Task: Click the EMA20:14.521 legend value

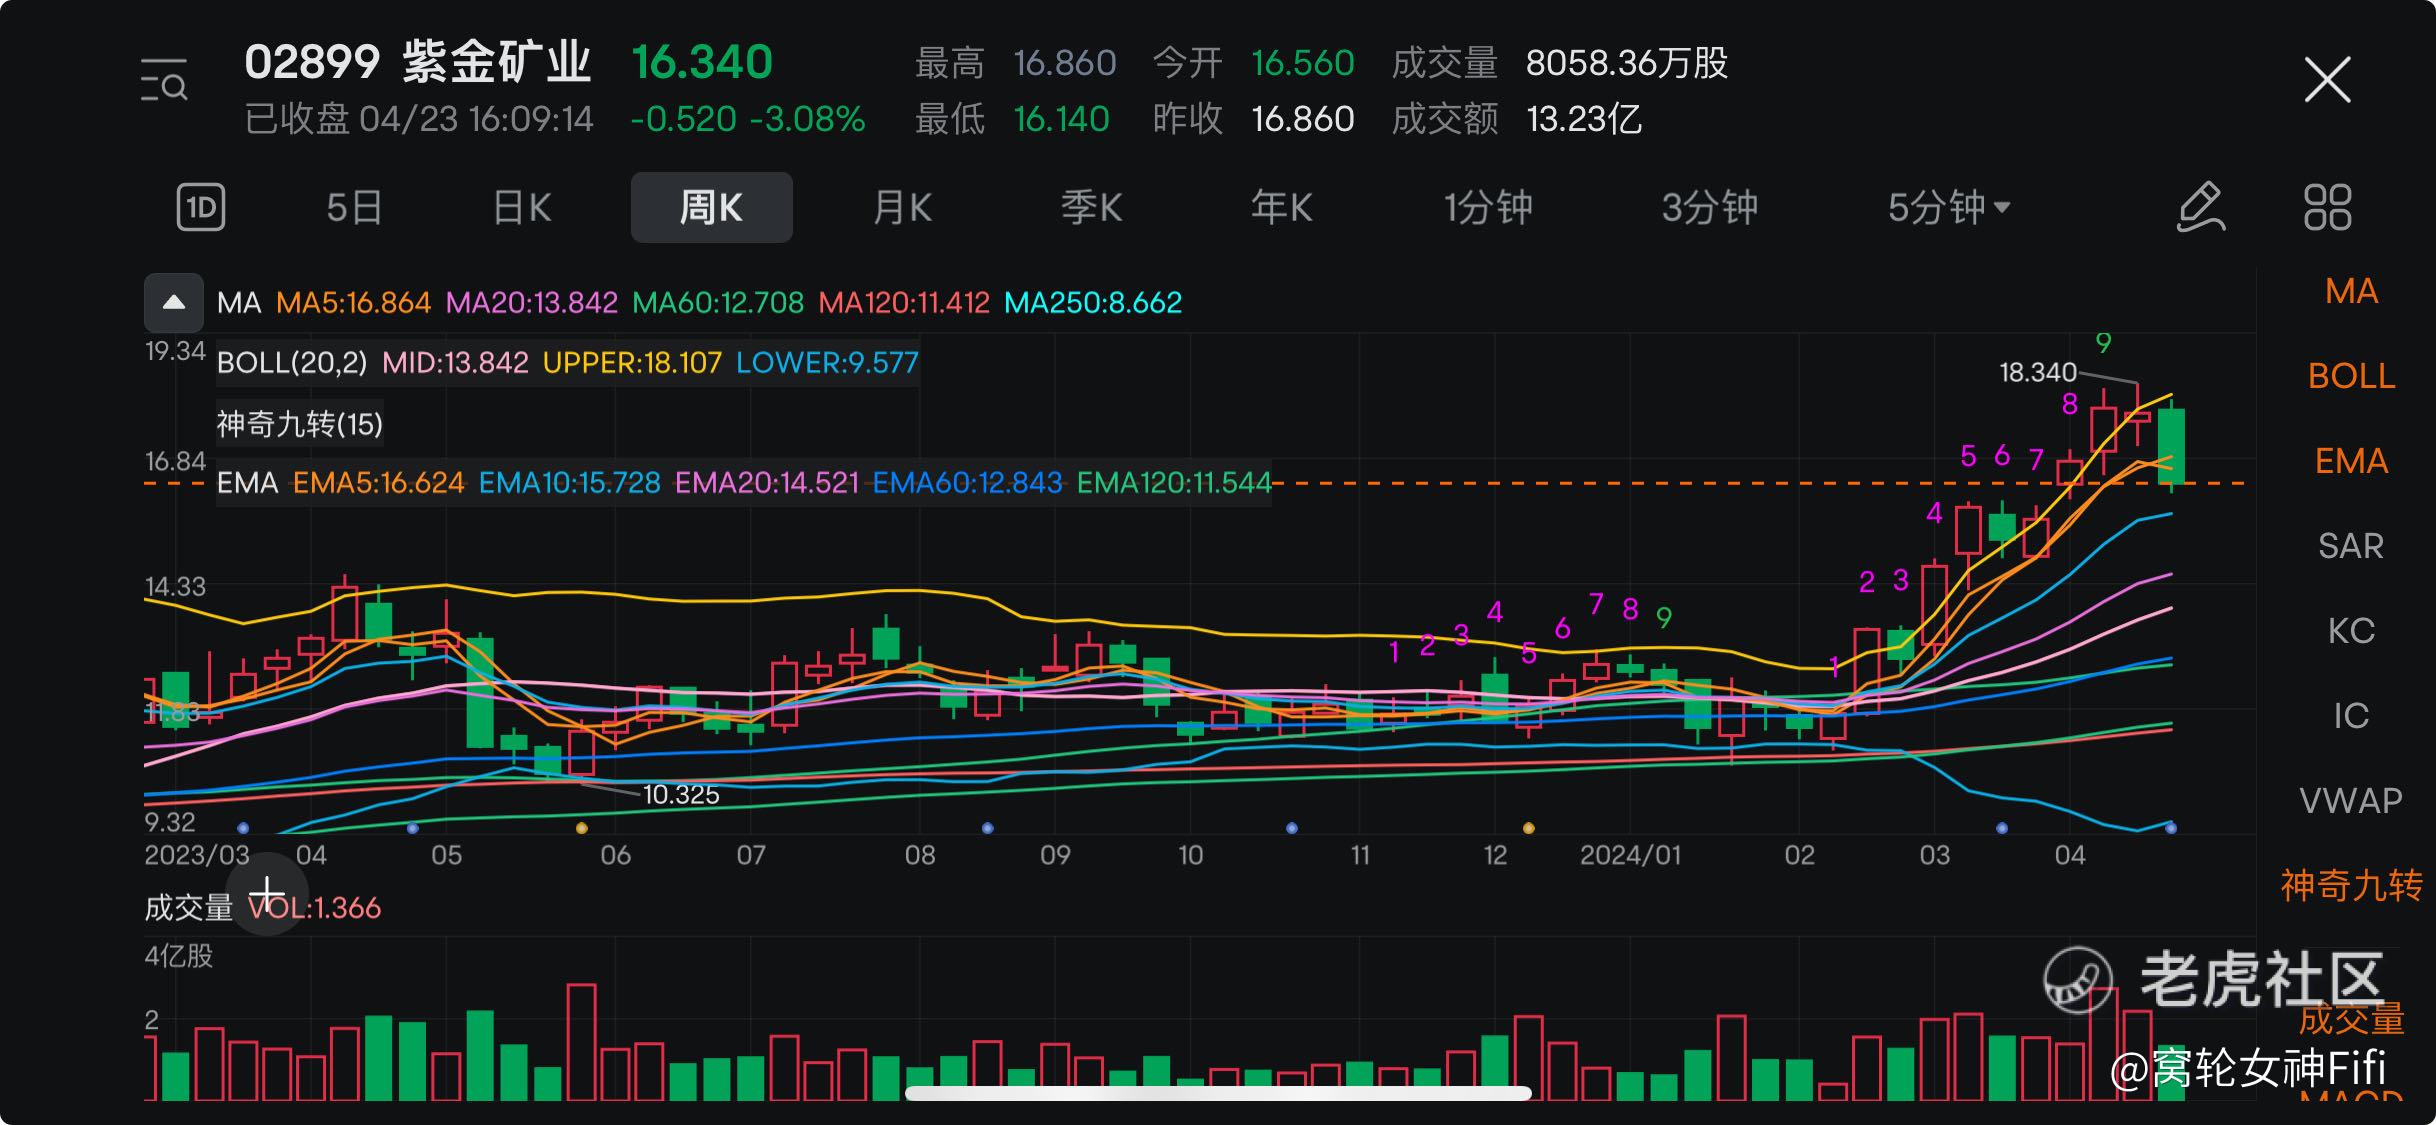Action: [x=767, y=483]
